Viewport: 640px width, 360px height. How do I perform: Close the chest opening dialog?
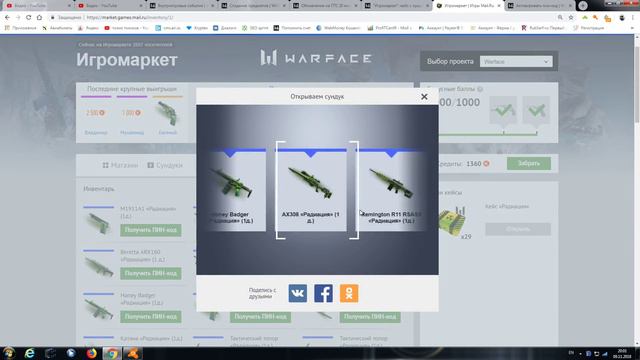pos(424,97)
